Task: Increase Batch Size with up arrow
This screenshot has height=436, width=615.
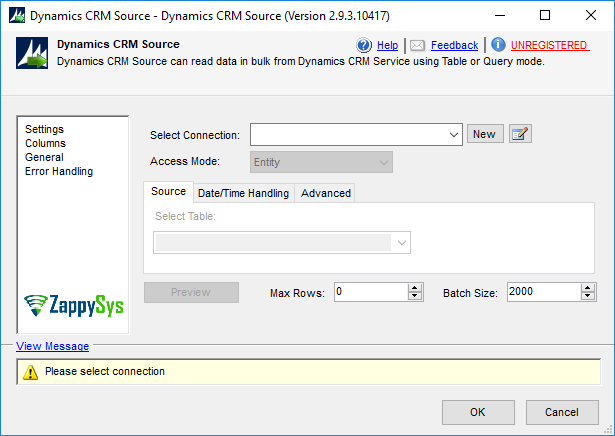Action: click(x=587, y=288)
